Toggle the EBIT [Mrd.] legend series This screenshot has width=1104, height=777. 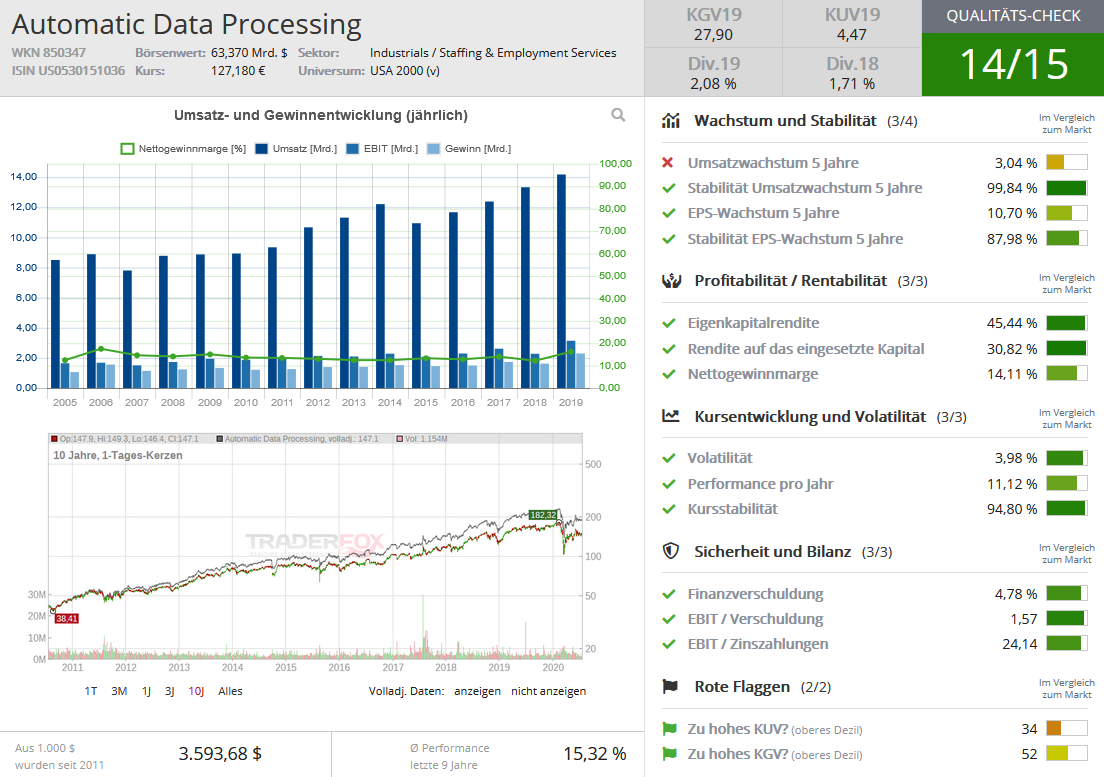coord(382,149)
